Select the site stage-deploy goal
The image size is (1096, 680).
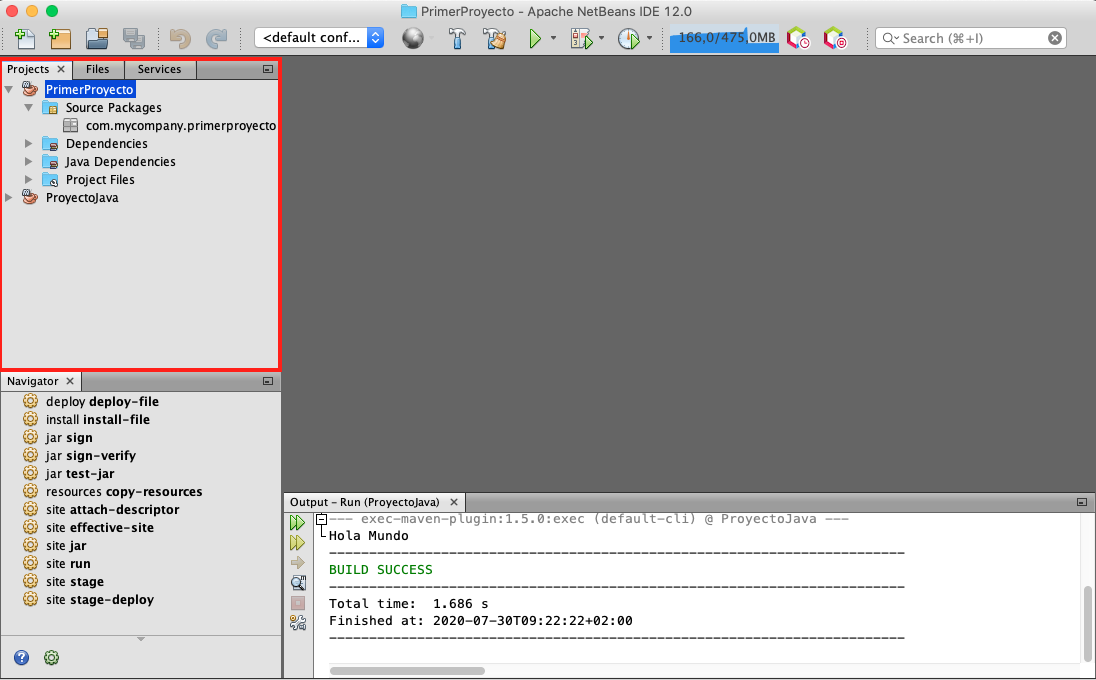[99, 600]
